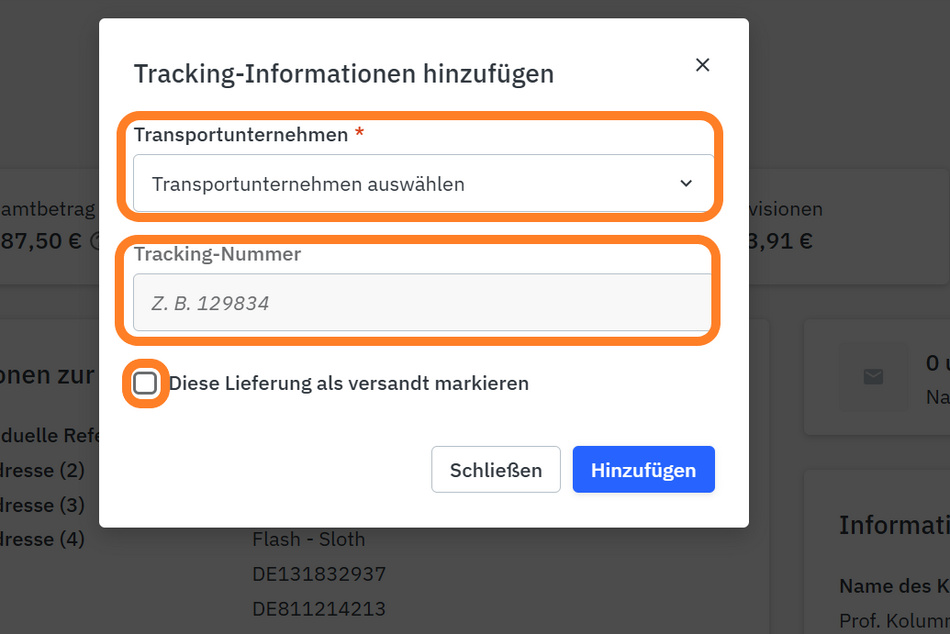Click the VAT number DE131832937

(x=319, y=573)
